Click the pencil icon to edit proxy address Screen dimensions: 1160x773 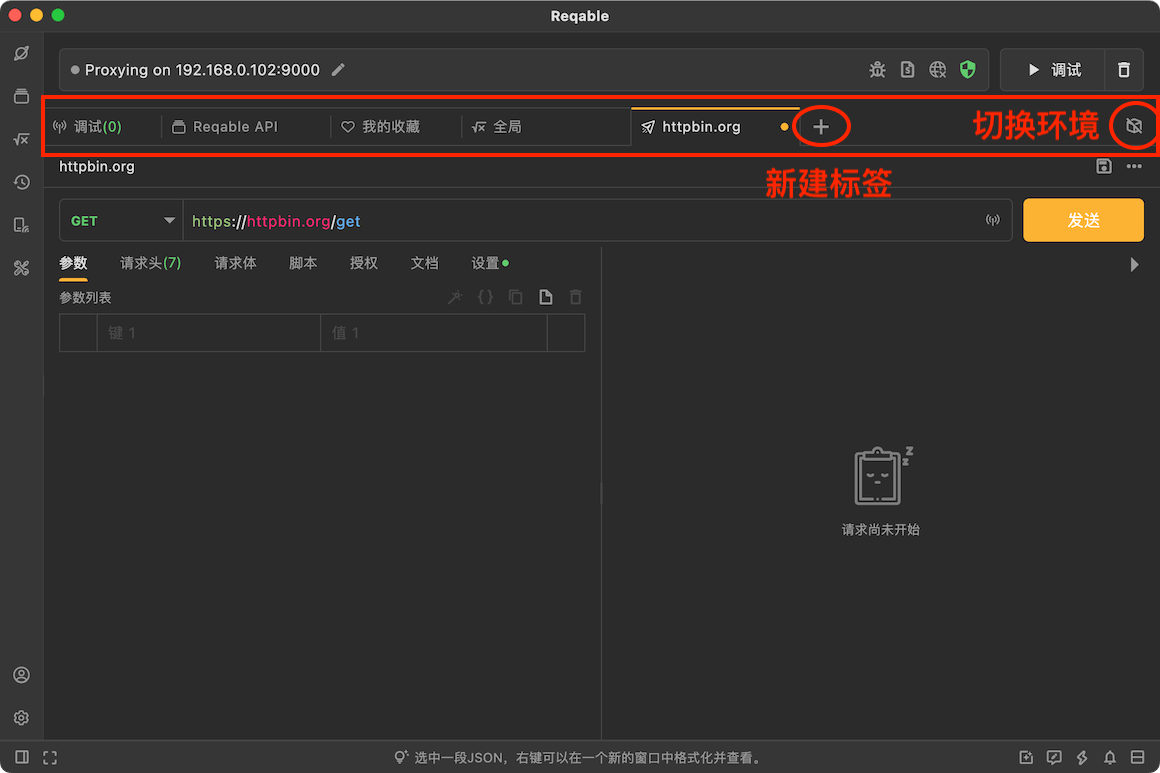click(x=338, y=70)
